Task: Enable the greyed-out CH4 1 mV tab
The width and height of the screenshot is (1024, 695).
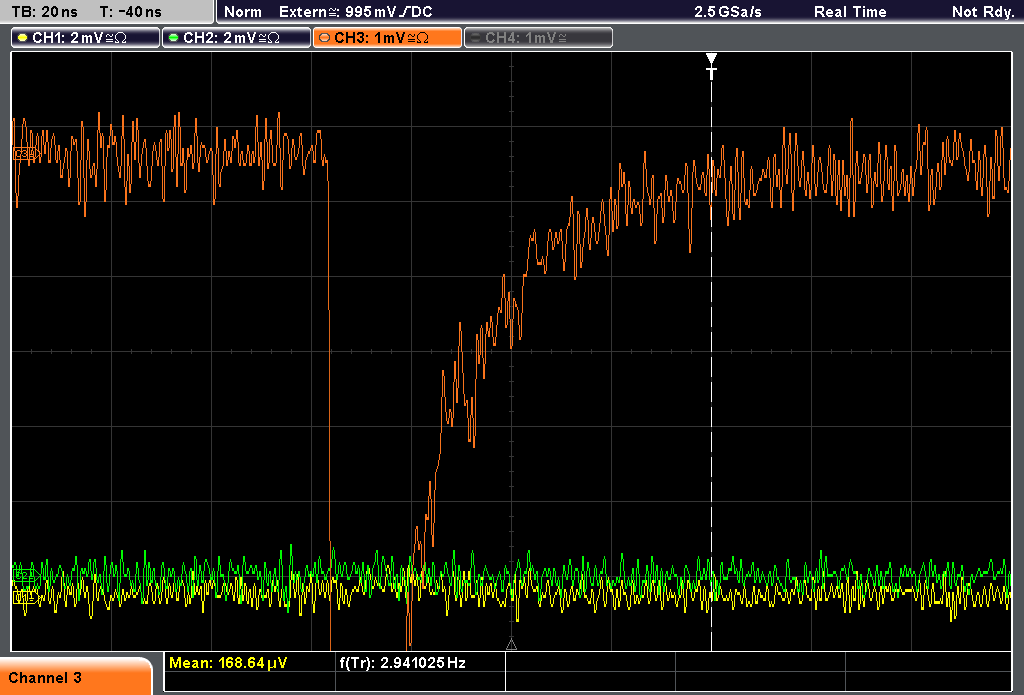Action: [x=538, y=38]
